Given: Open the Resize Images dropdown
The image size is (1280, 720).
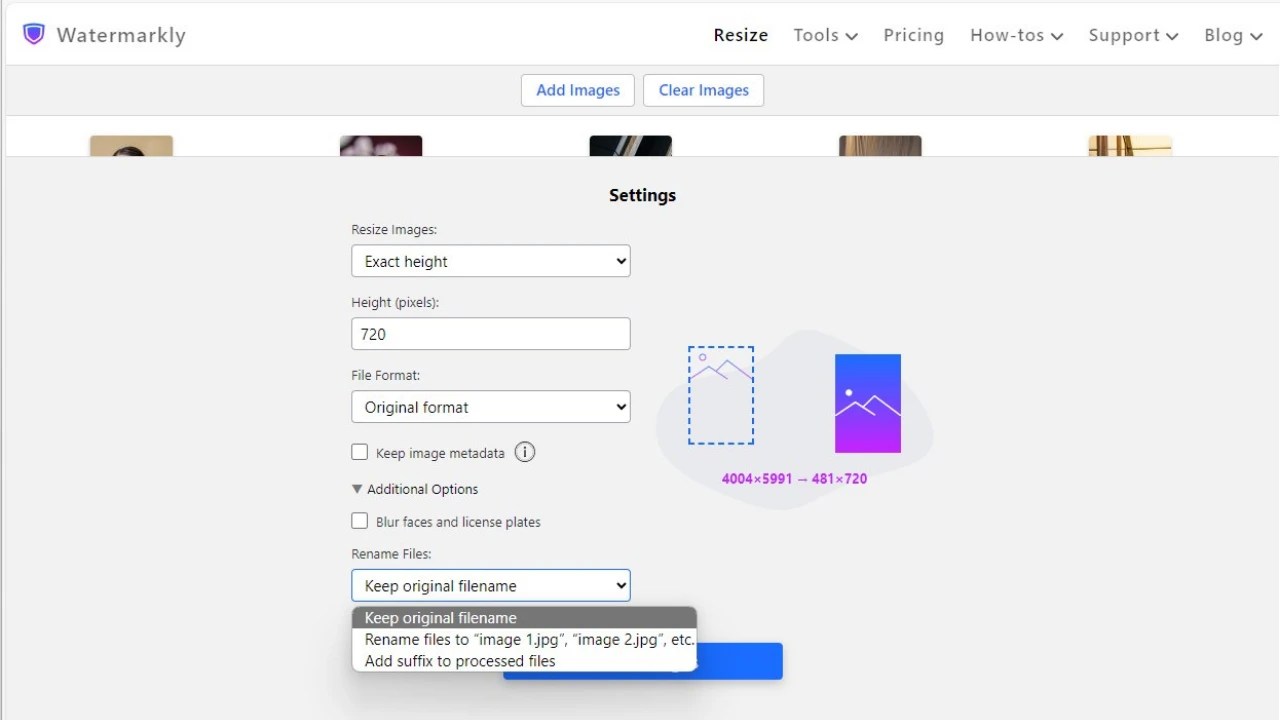Looking at the screenshot, I should tap(490, 261).
